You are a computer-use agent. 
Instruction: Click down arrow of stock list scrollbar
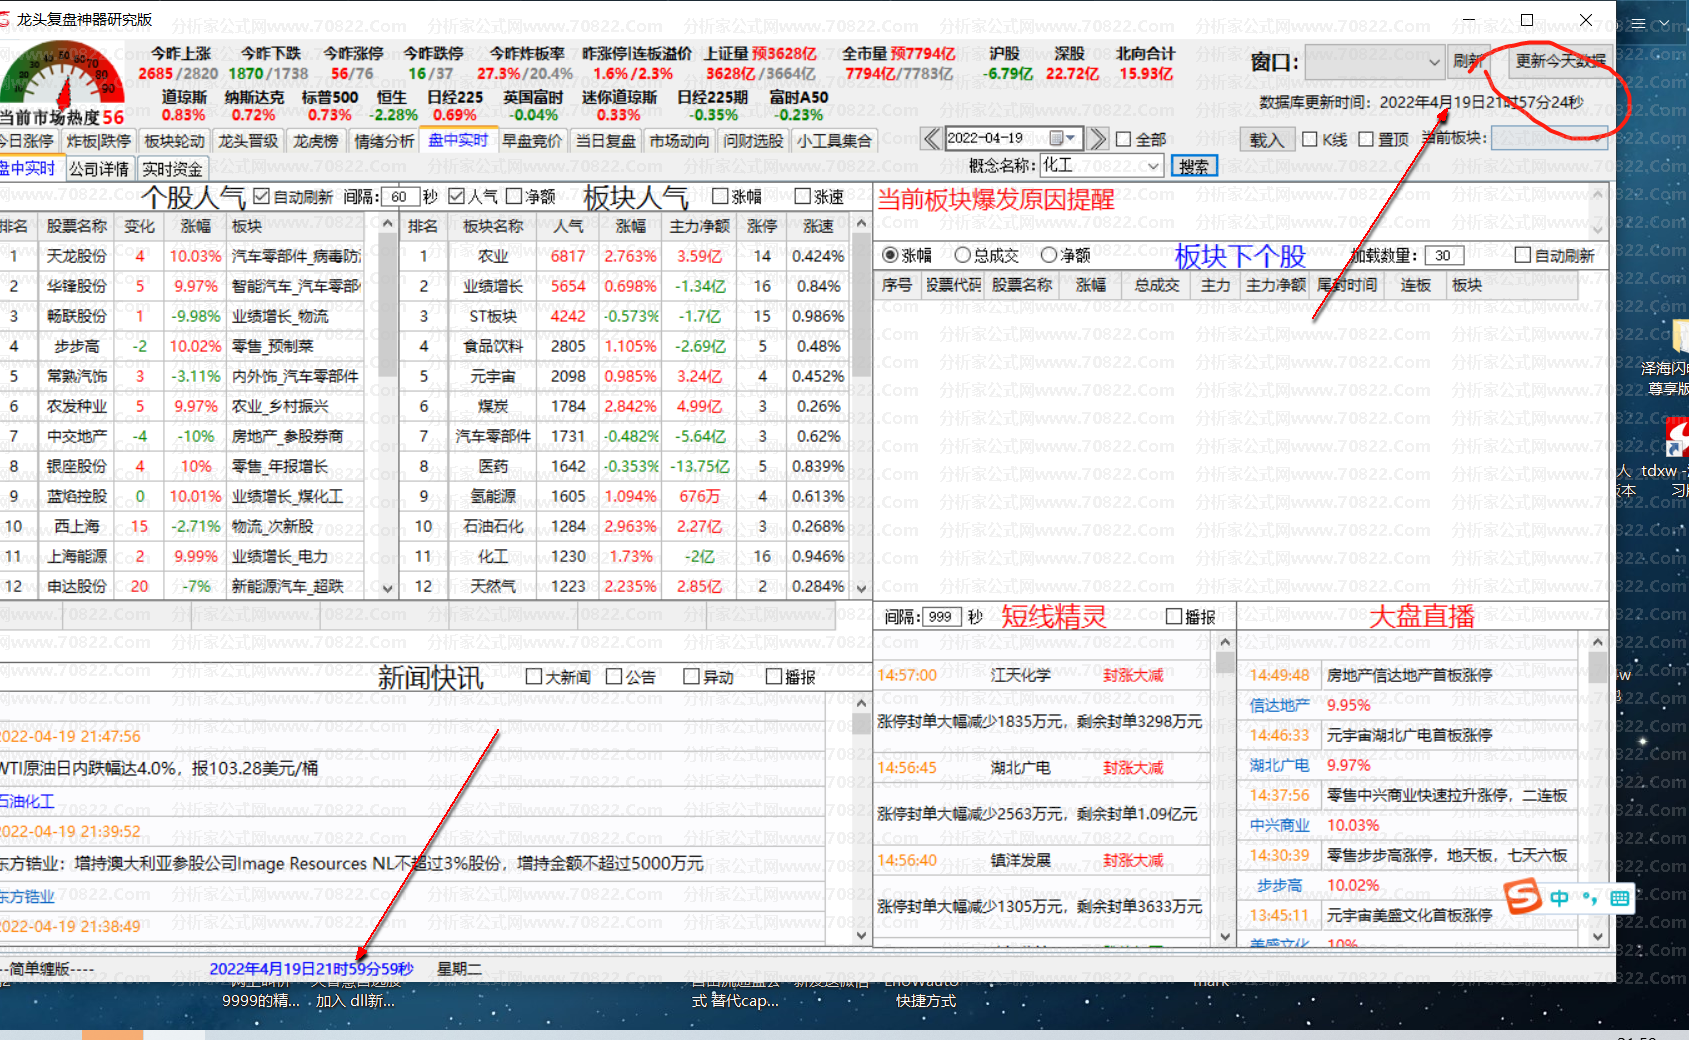click(388, 589)
